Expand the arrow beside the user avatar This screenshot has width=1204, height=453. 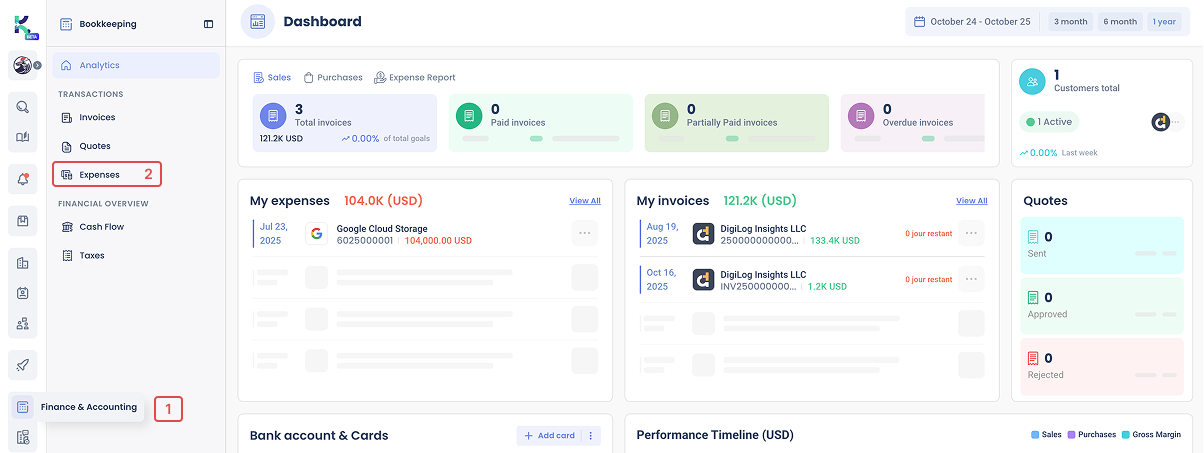(37, 65)
